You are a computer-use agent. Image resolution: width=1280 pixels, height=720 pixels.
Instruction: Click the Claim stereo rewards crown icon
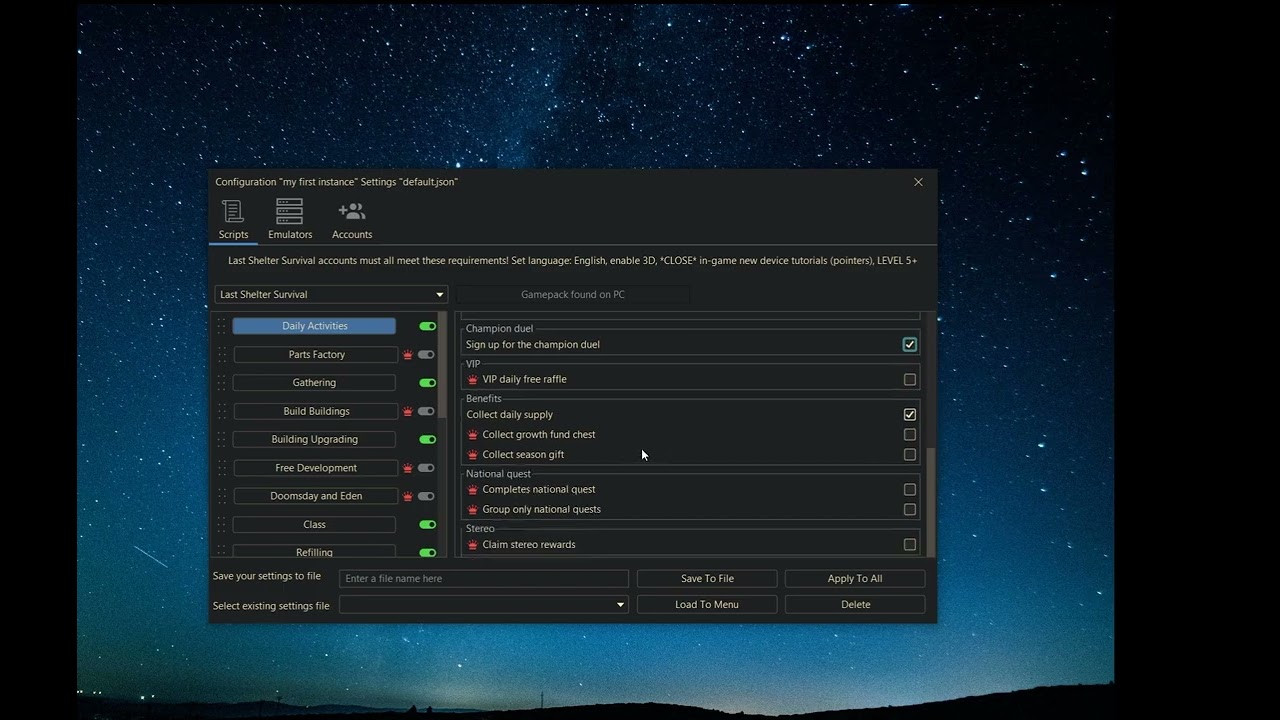coord(473,544)
